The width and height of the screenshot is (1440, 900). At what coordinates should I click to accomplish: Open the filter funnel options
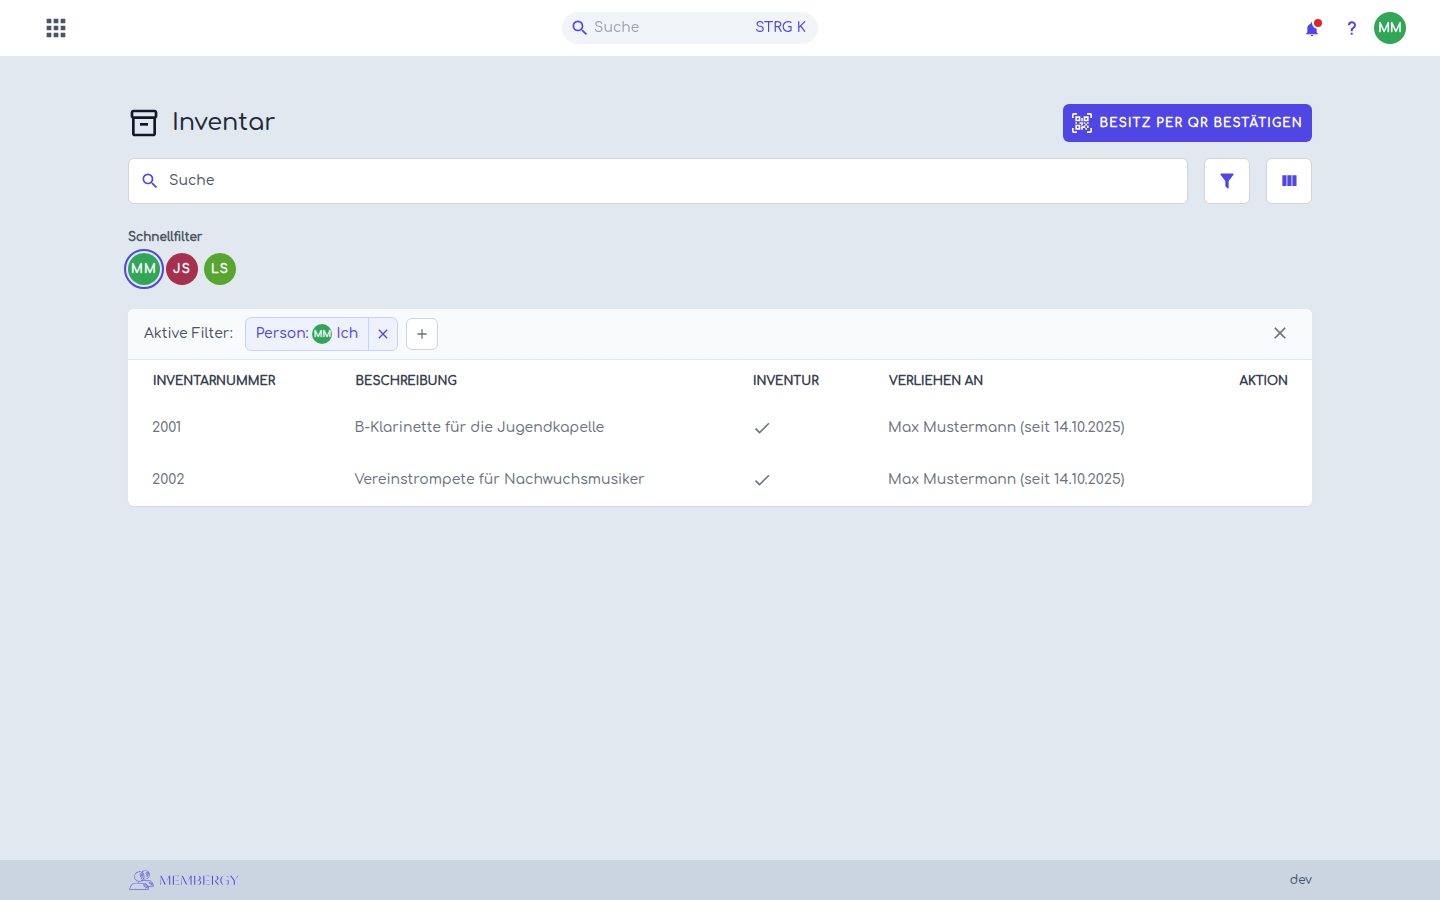1227,181
